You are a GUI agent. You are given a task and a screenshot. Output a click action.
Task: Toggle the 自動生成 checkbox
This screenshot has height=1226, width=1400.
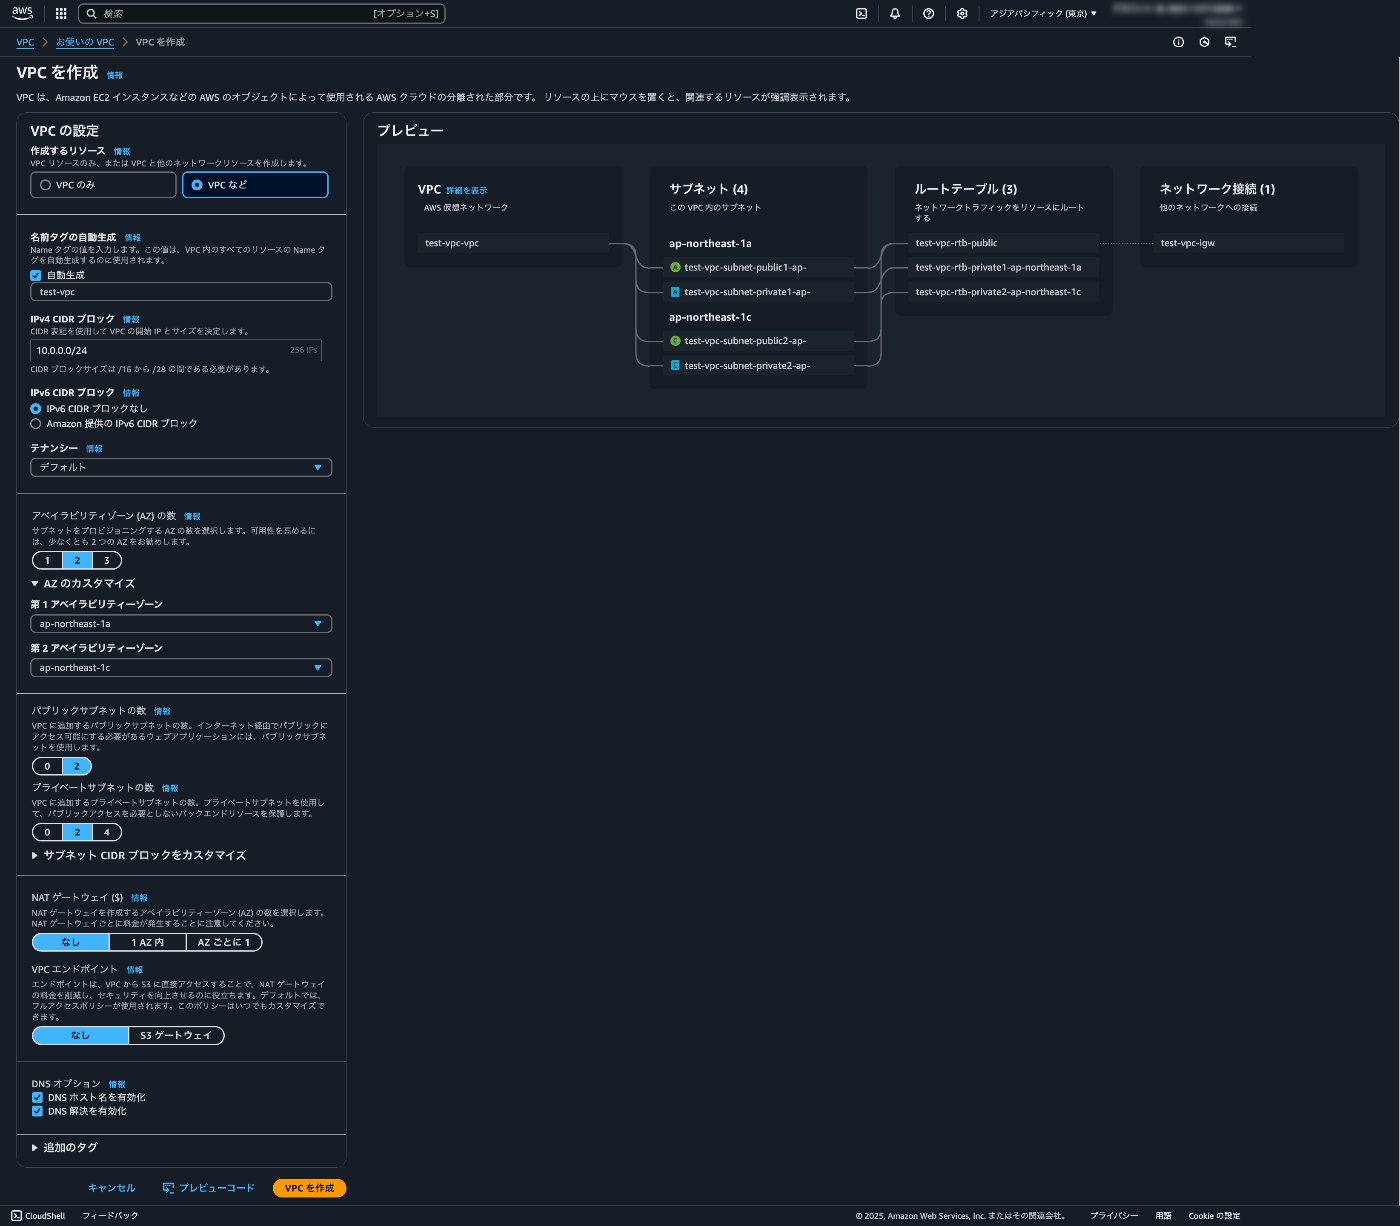tap(36, 275)
